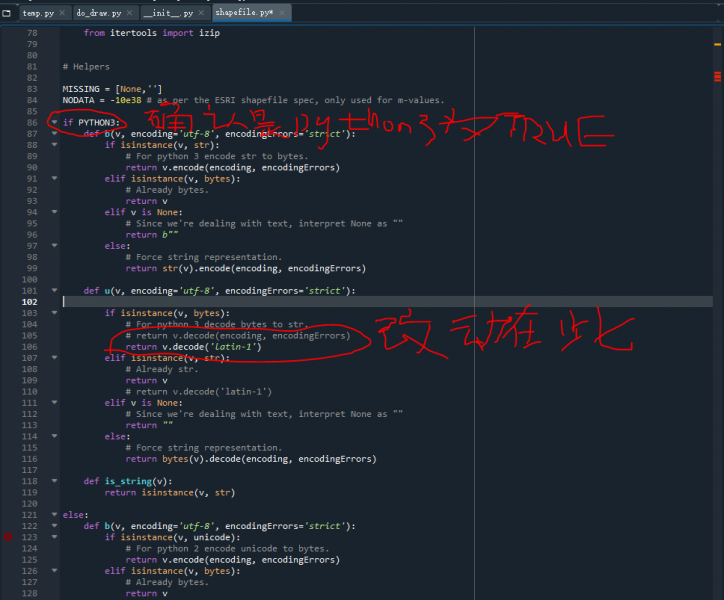The image size is (724, 600).
Task: Close the temp.py tab
Action: coord(63,13)
